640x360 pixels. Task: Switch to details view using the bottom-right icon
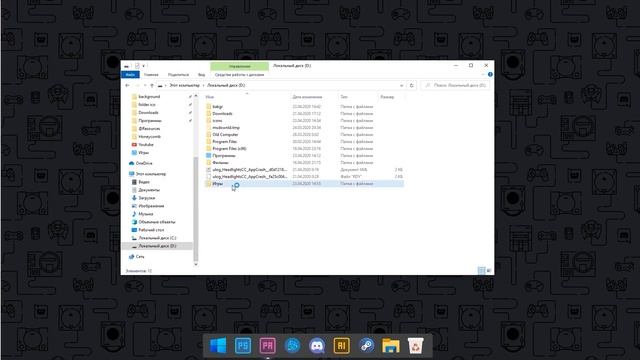click(x=482, y=271)
